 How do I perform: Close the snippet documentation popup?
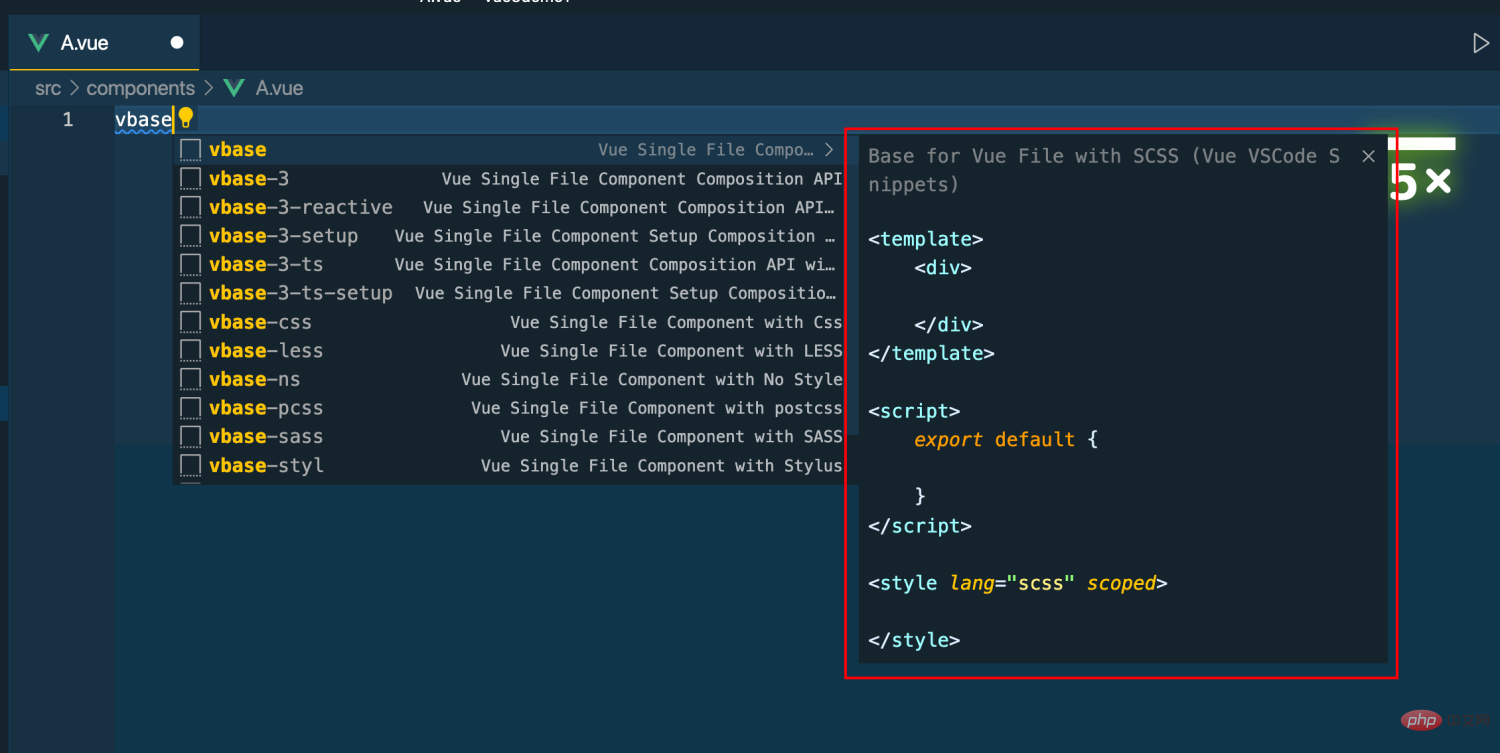(1368, 156)
